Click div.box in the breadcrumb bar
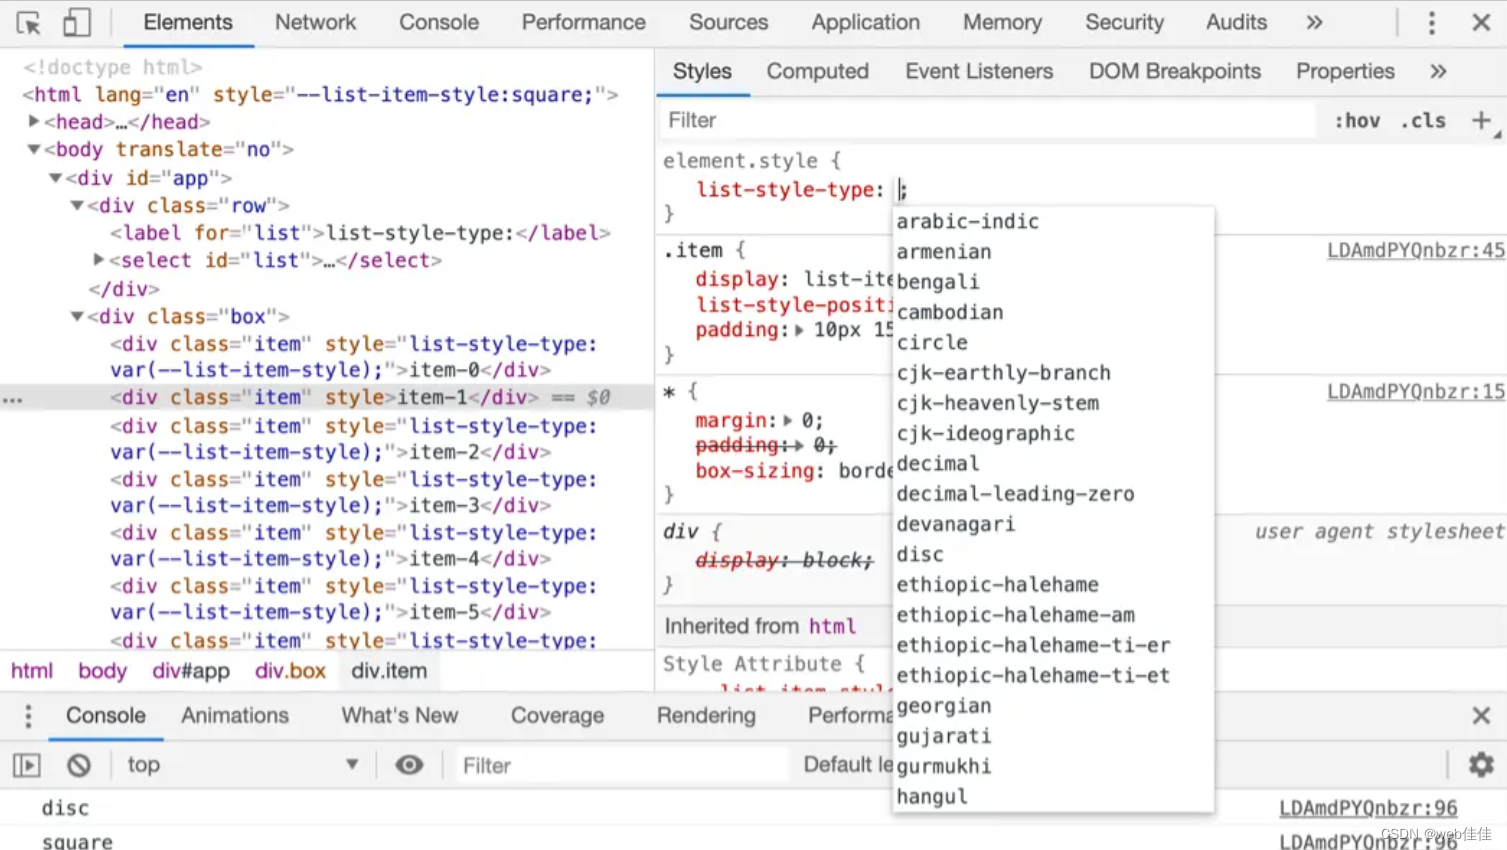This screenshot has height=850, width=1507. click(289, 671)
